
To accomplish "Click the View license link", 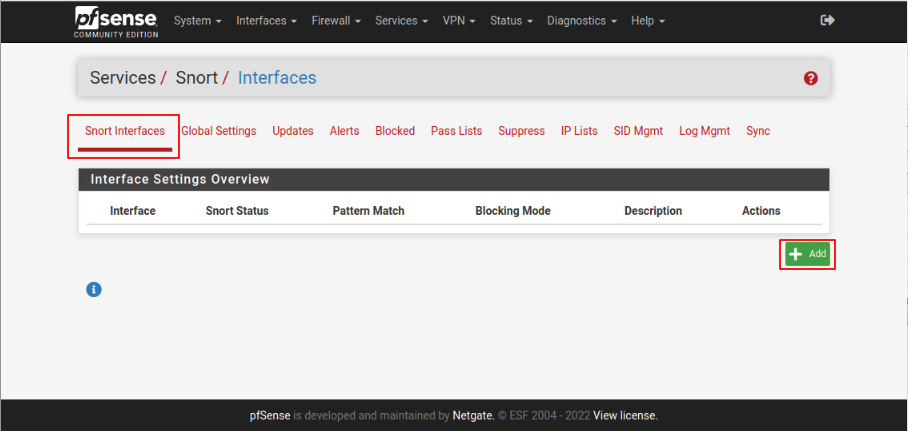I will coord(625,415).
